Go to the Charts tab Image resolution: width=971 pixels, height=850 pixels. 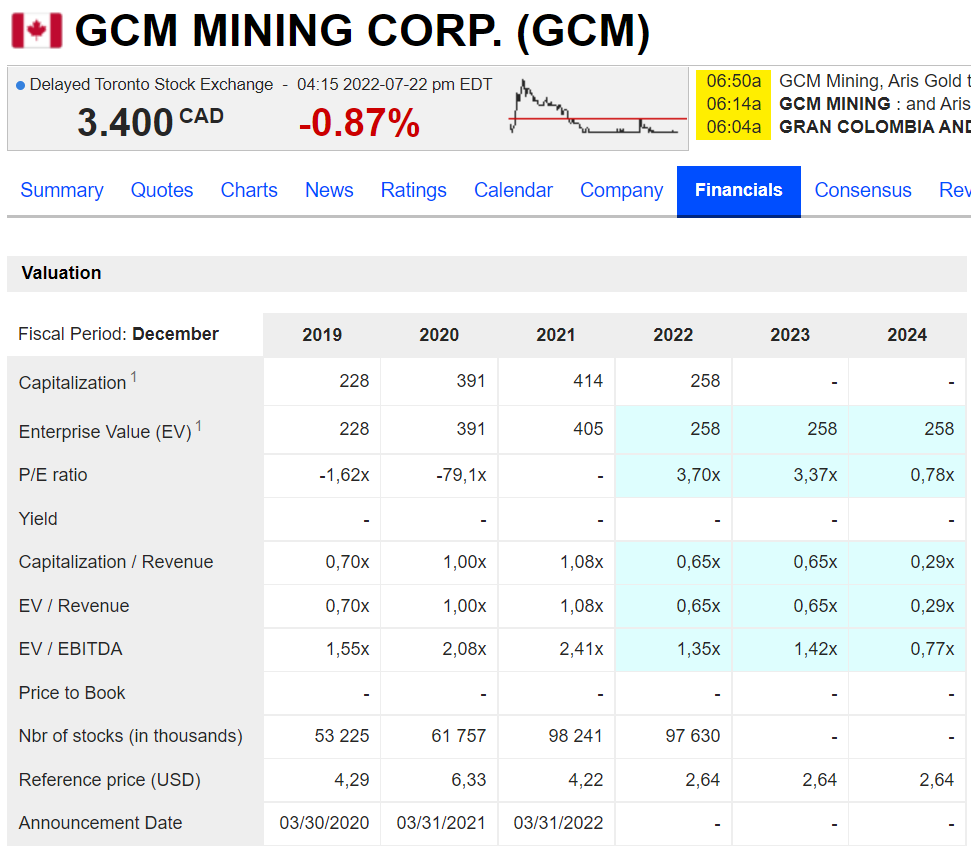(249, 190)
